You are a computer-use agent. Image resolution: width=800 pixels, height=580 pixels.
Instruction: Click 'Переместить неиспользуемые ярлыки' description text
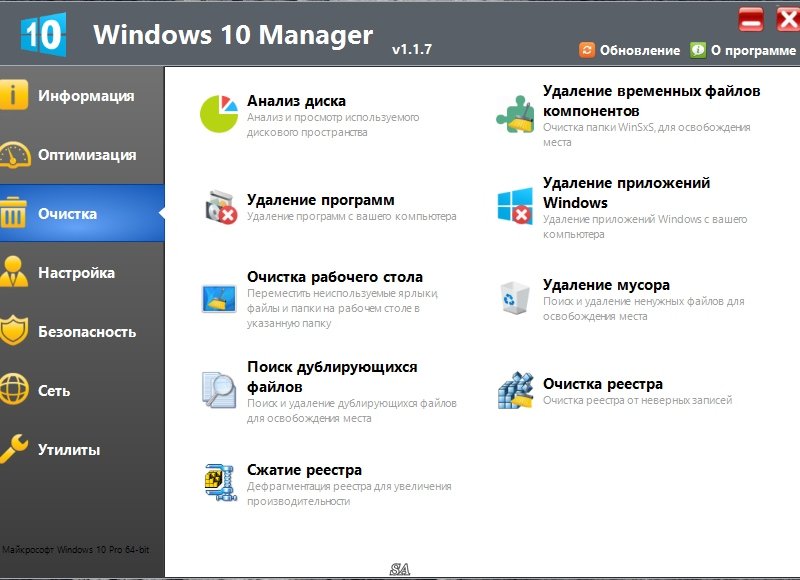[x=342, y=308]
